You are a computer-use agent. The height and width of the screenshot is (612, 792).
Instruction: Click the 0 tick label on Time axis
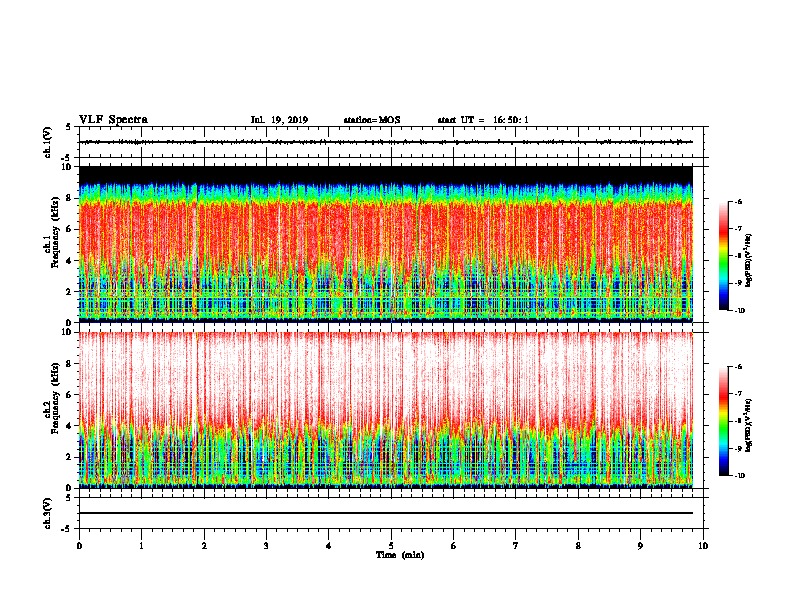(x=79, y=545)
